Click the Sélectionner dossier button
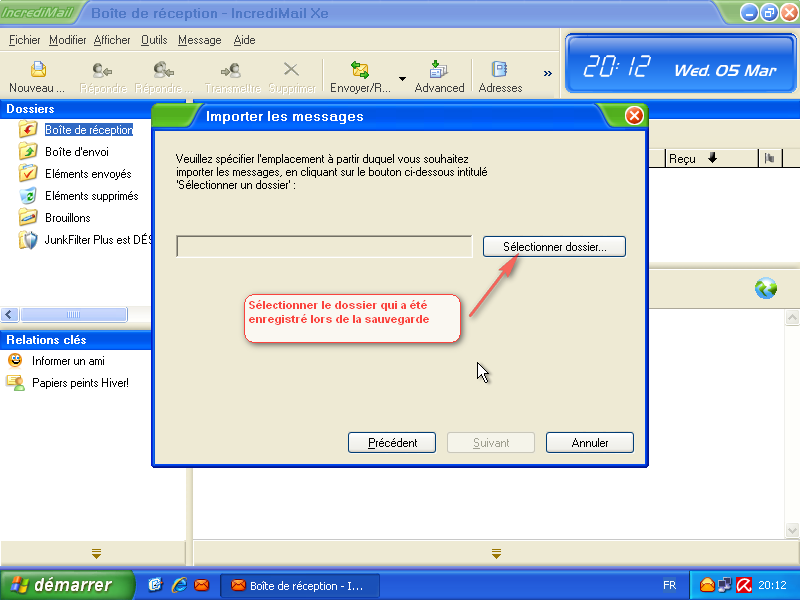The width and height of the screenshot is (800, 600). tap(554, 246)
